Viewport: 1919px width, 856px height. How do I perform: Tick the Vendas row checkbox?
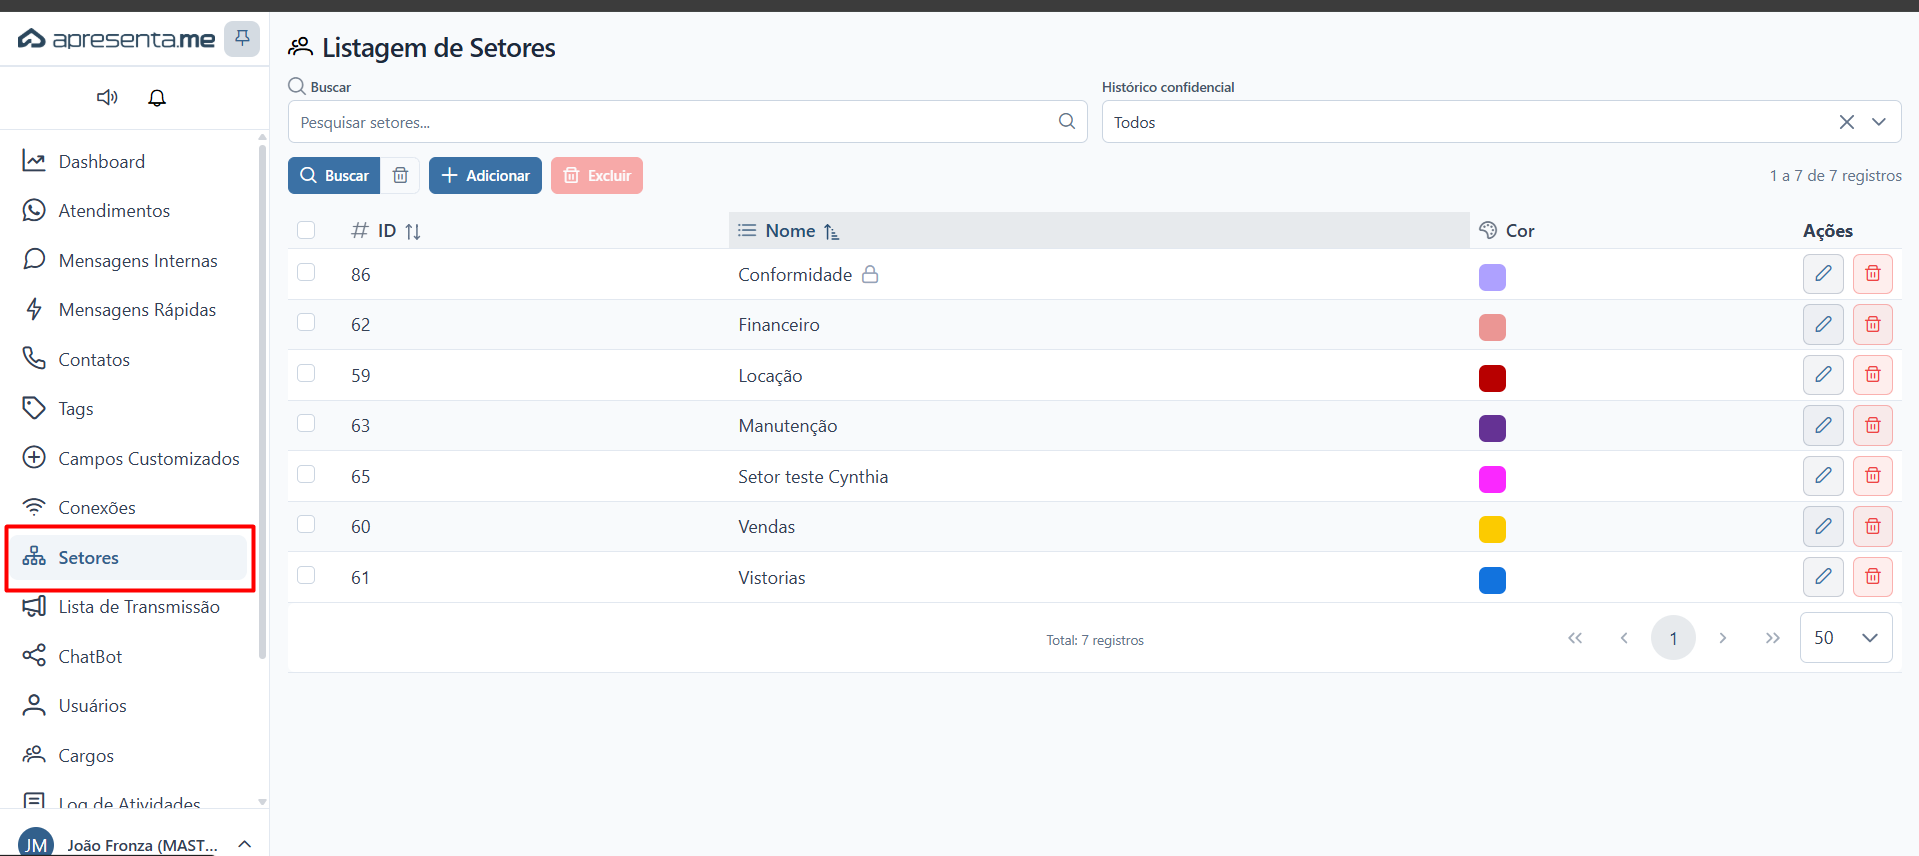(306, 525)
